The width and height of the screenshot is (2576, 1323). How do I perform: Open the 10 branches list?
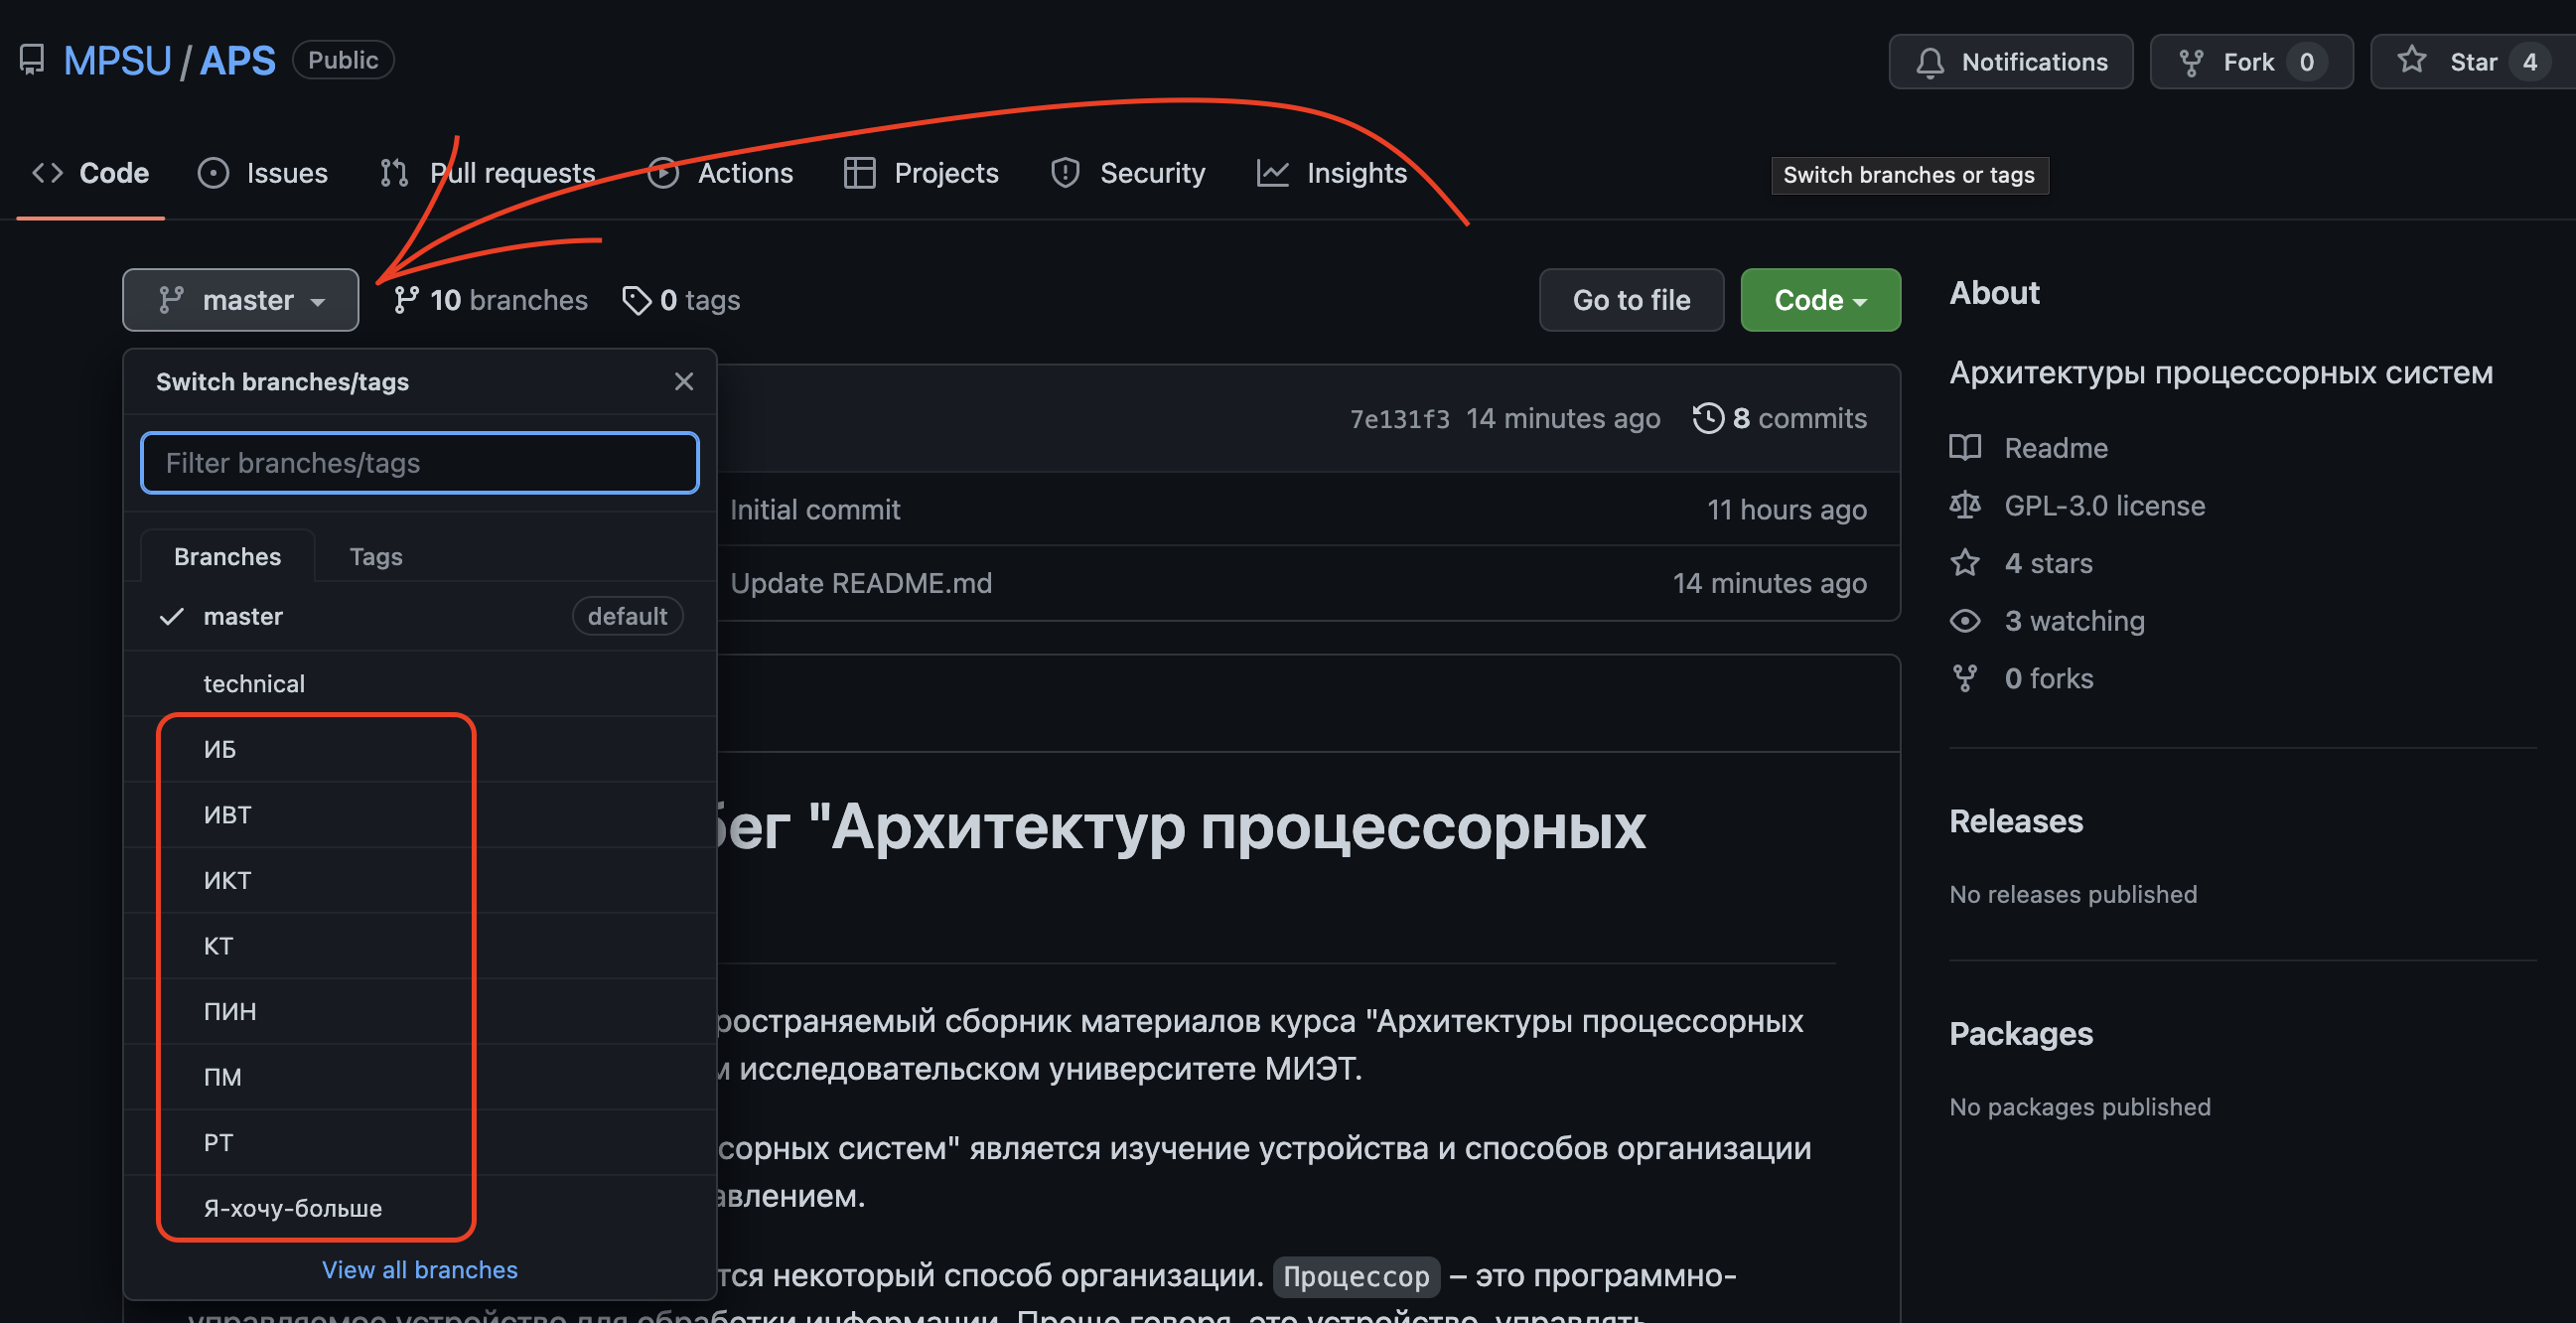point(490,300)
